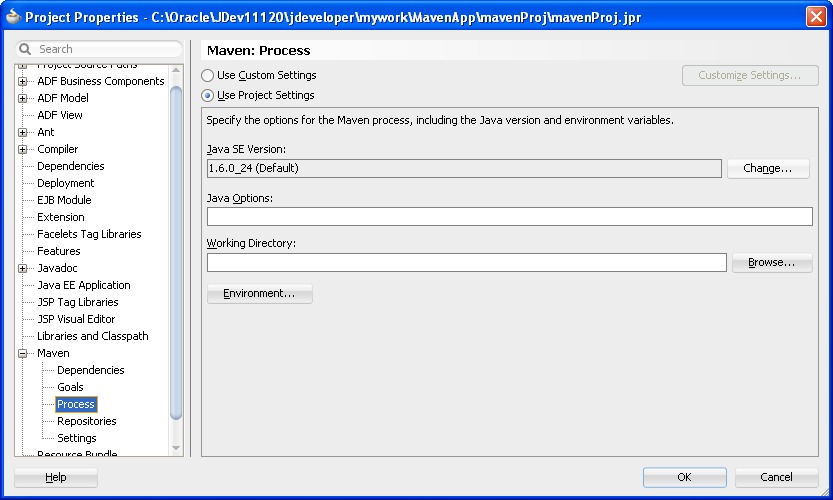Select Use Custom Settings radio button

coord(207,75)
